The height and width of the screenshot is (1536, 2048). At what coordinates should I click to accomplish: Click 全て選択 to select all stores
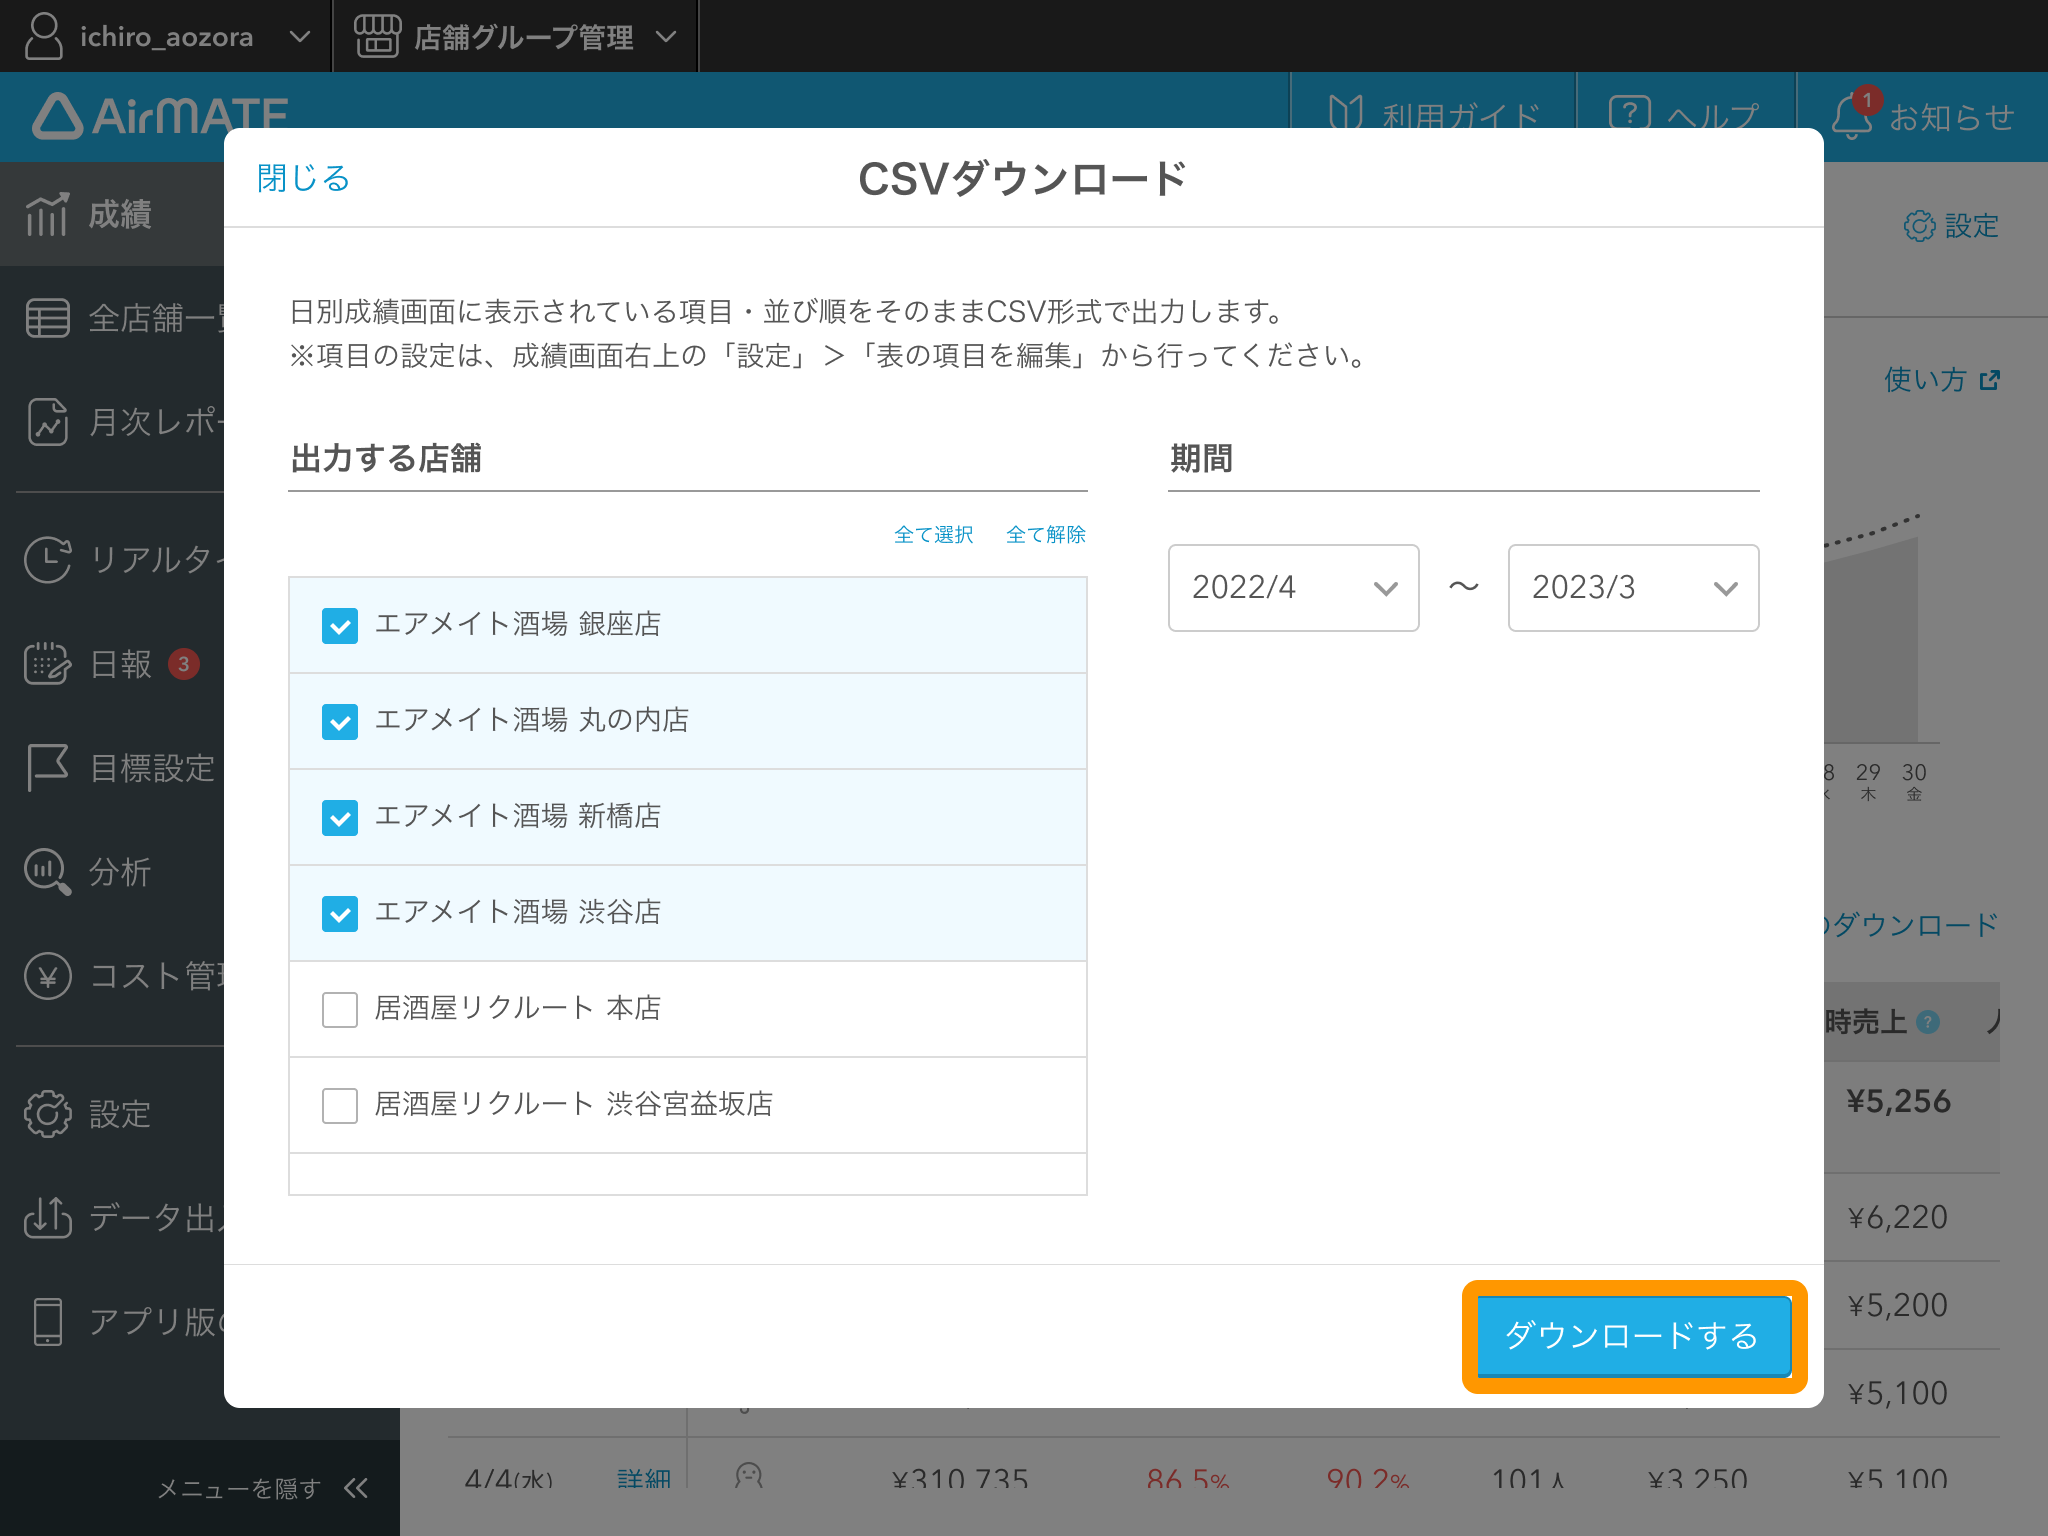coord(933,535)
